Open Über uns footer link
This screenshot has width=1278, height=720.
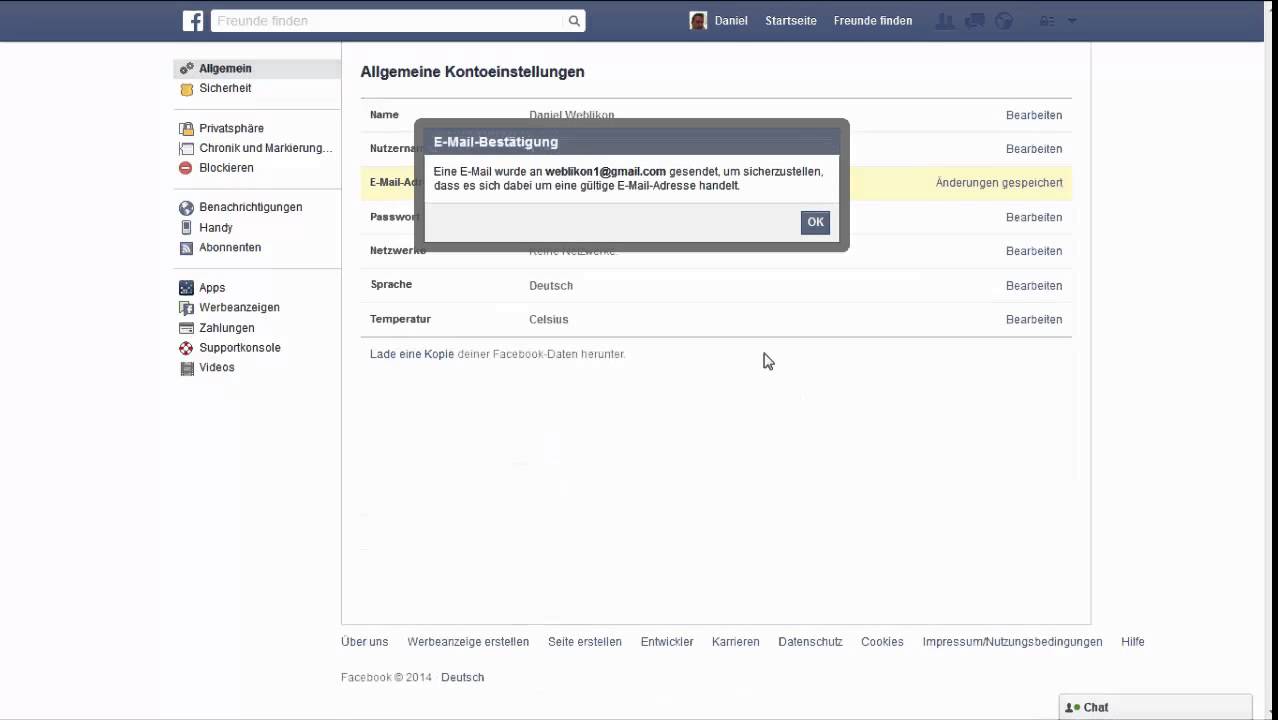pos(364,642)
